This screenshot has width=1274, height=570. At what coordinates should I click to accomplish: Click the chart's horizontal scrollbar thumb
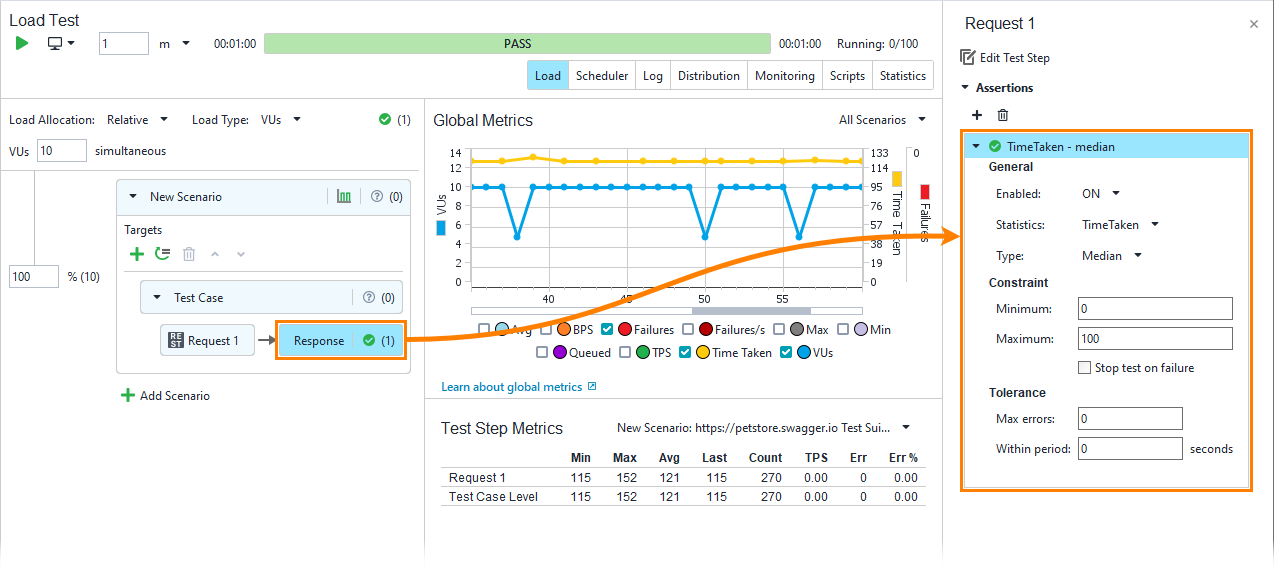pos(751,312)
